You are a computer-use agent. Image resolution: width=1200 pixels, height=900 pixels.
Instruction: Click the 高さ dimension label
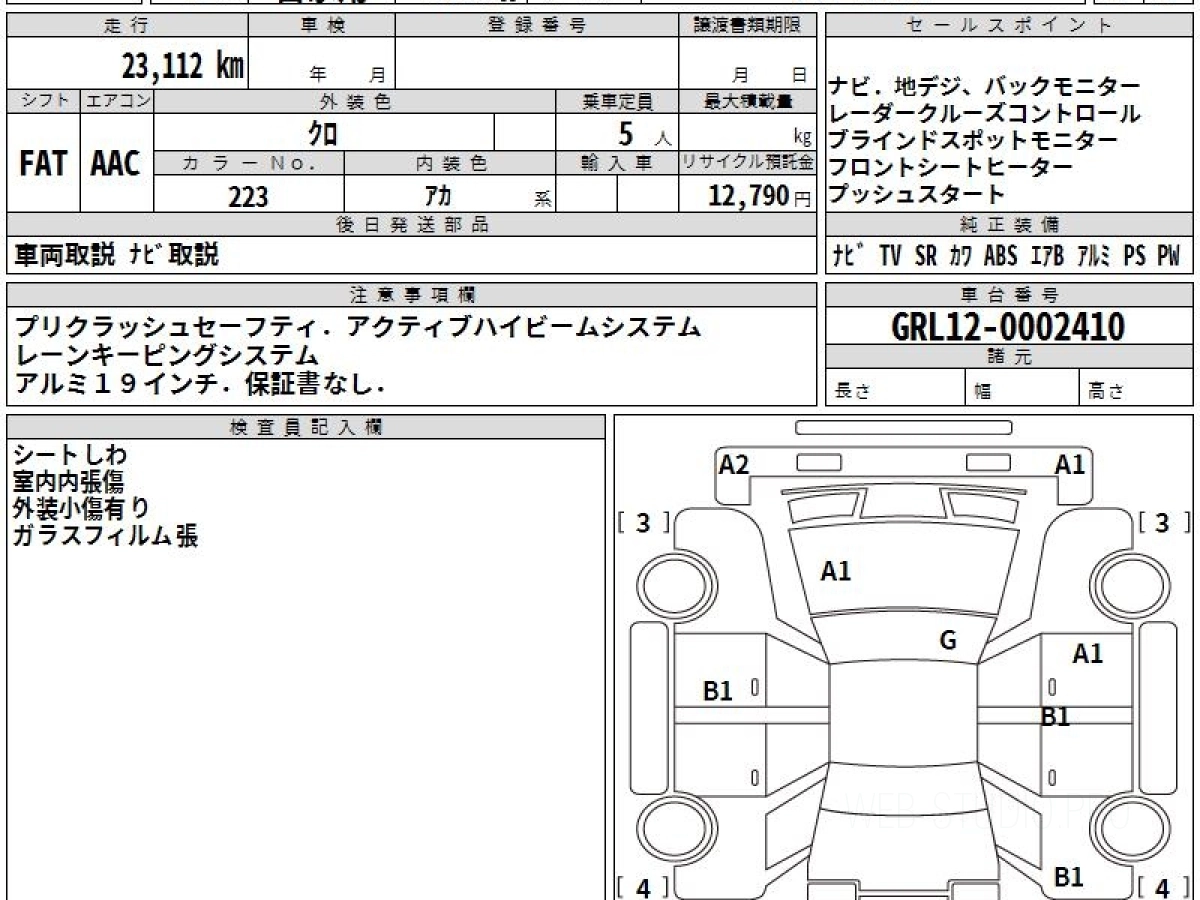click(x=1107, y=392)
